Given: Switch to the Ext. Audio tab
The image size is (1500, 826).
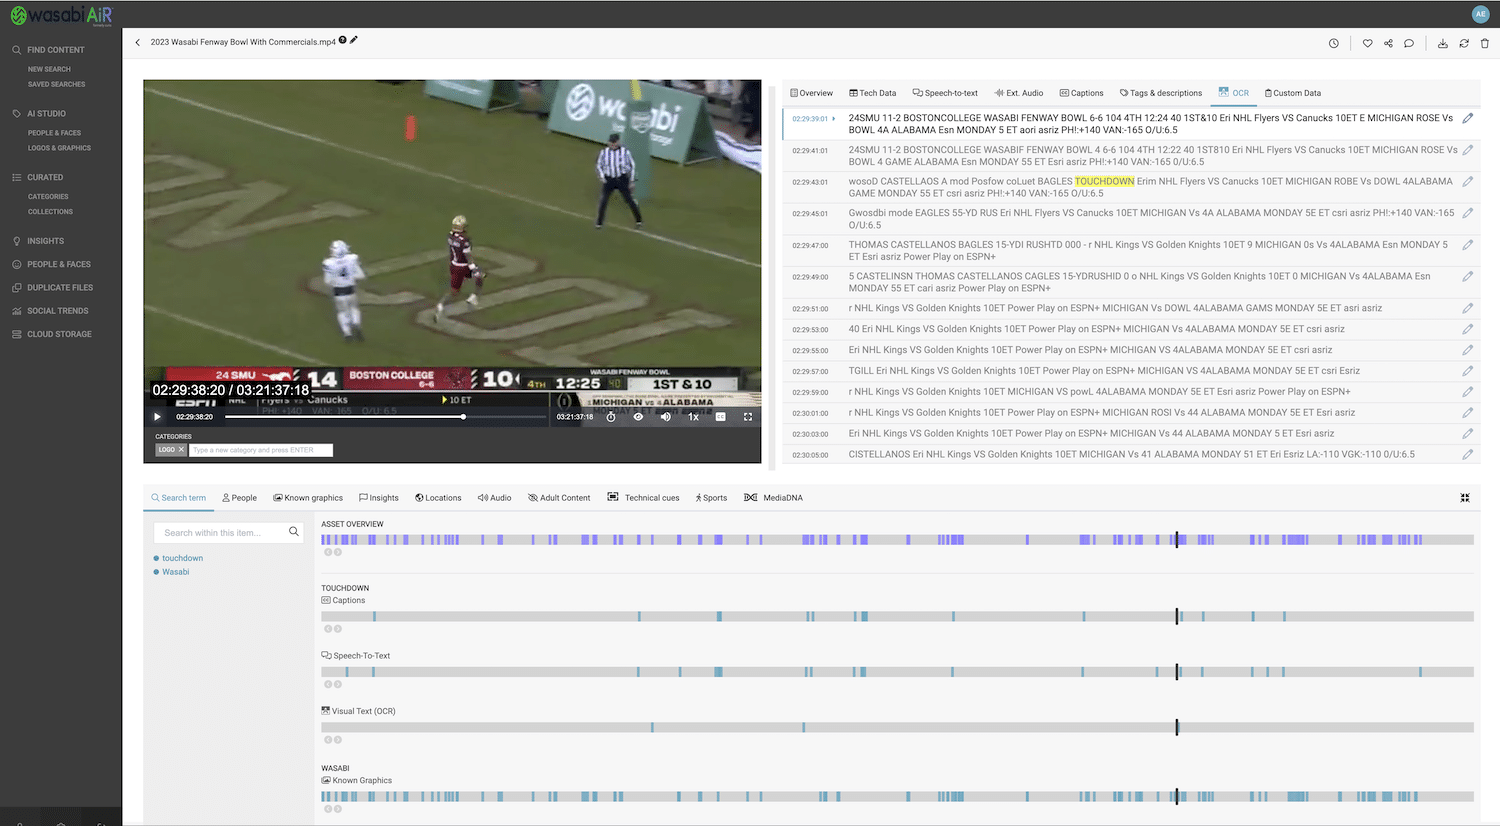Looking at the screenshot, I should (x=1019, y=93).
